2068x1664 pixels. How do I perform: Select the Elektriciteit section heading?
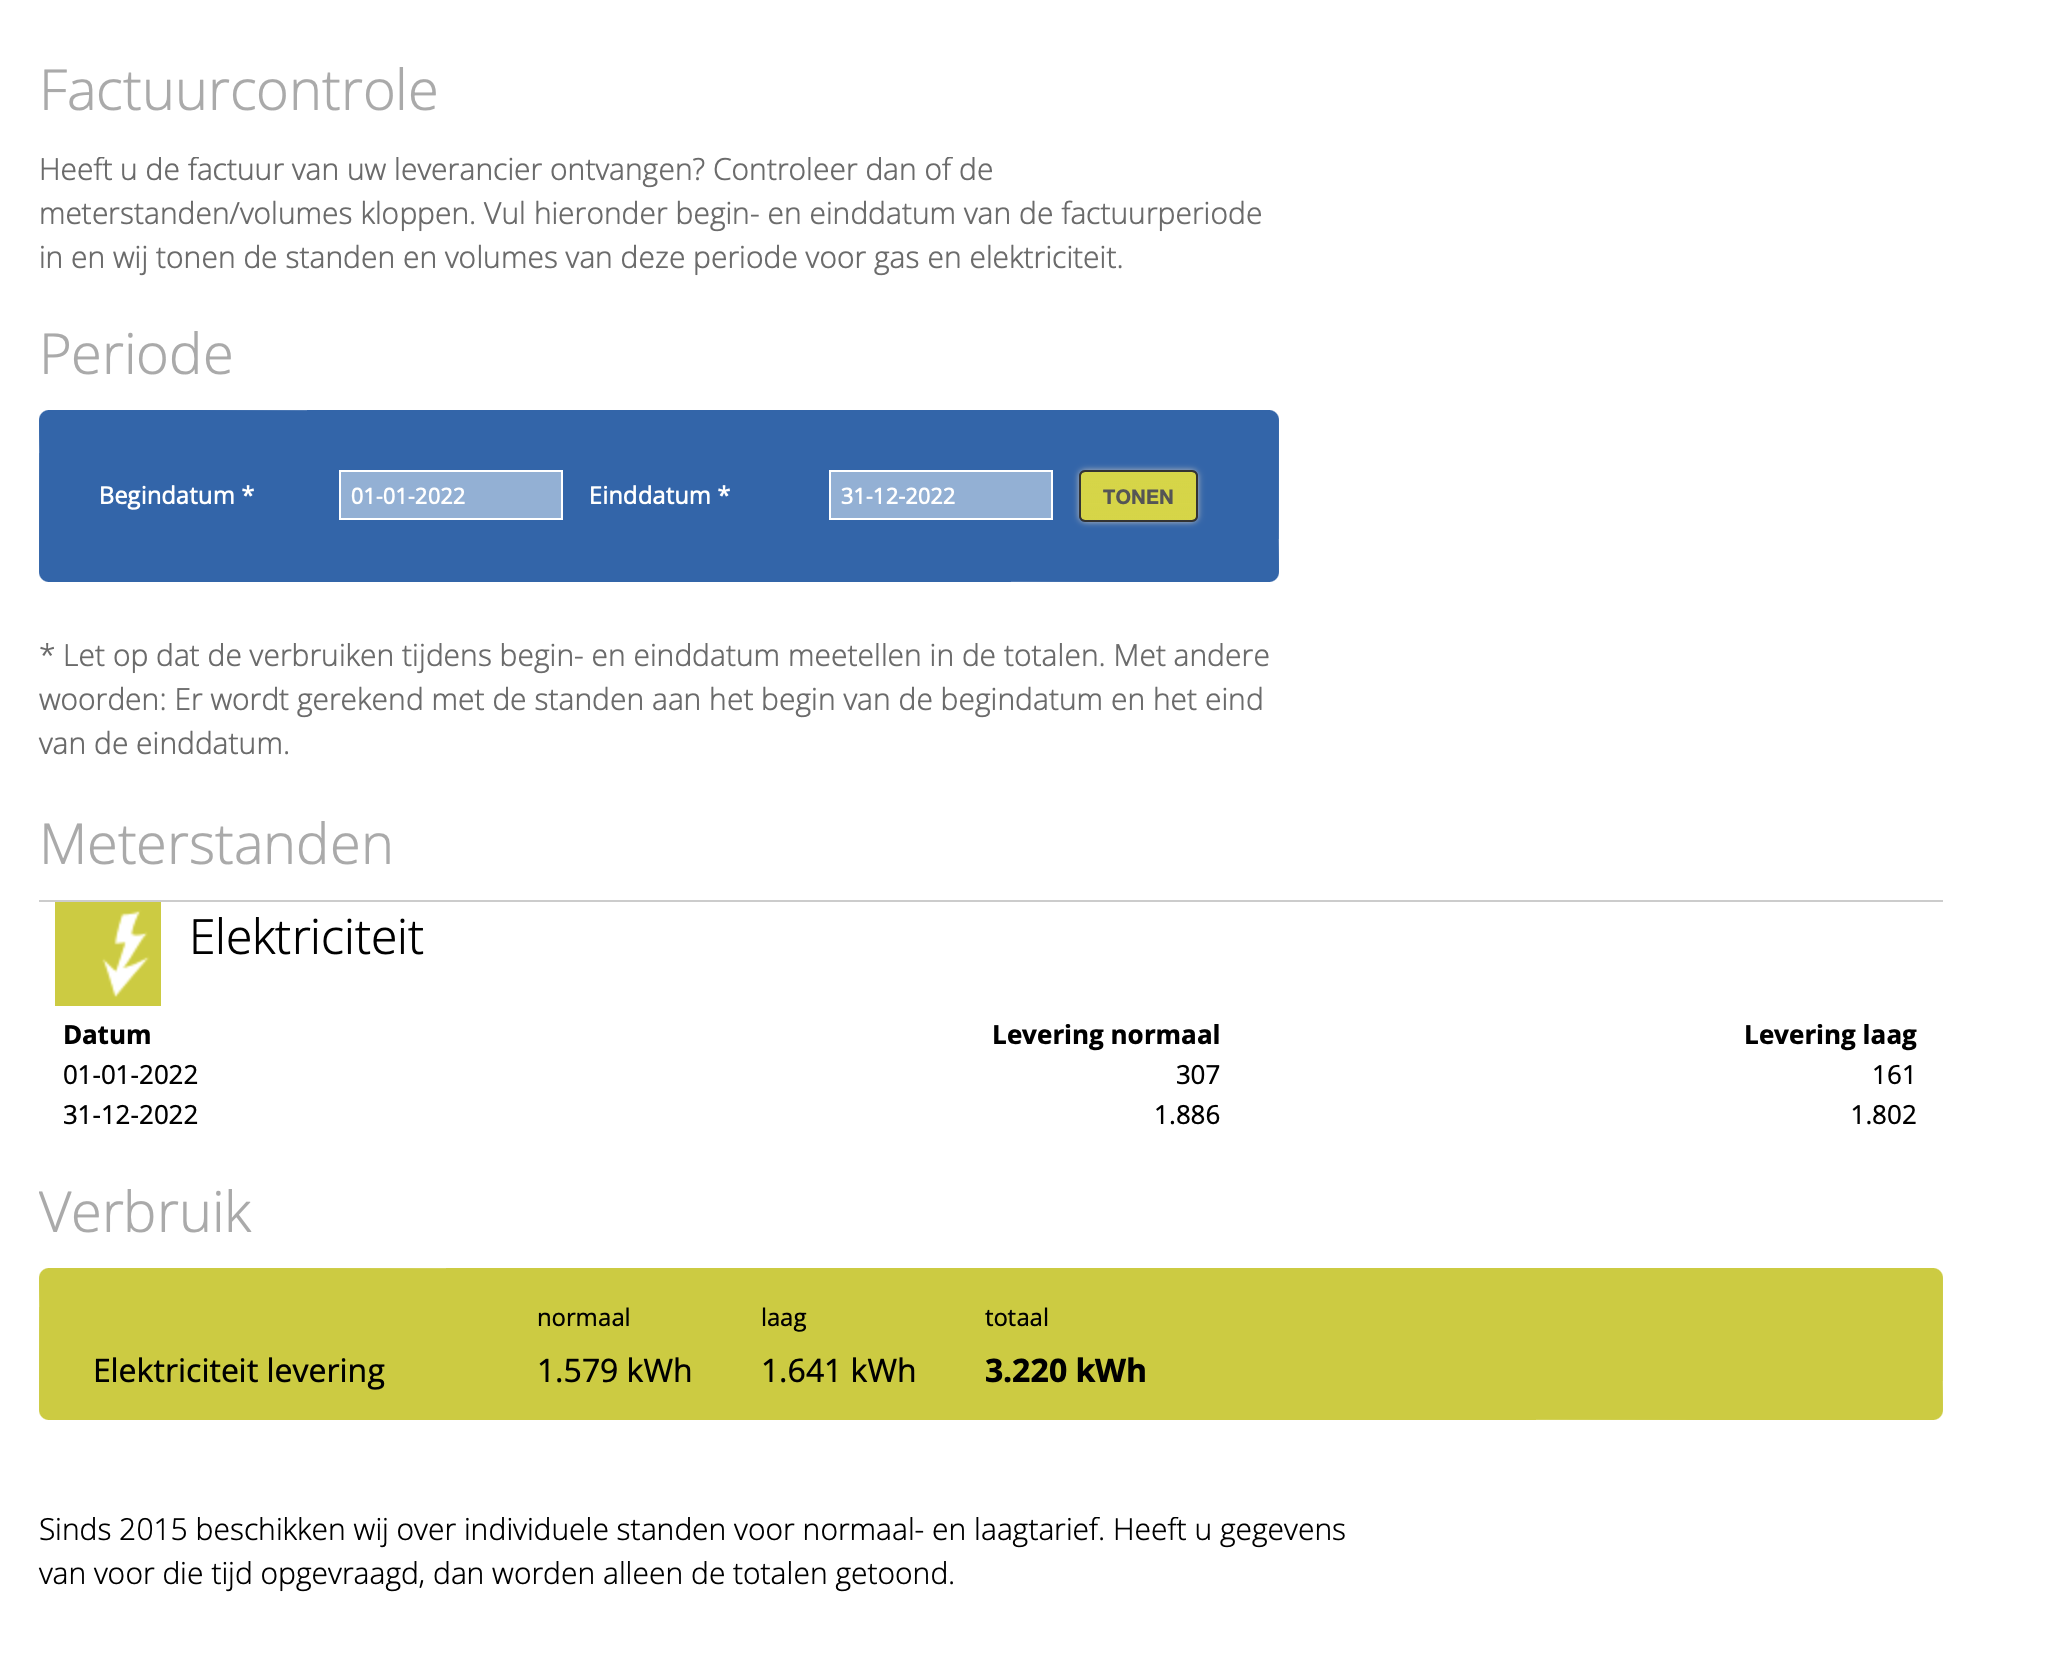click(x=306, y=938)
